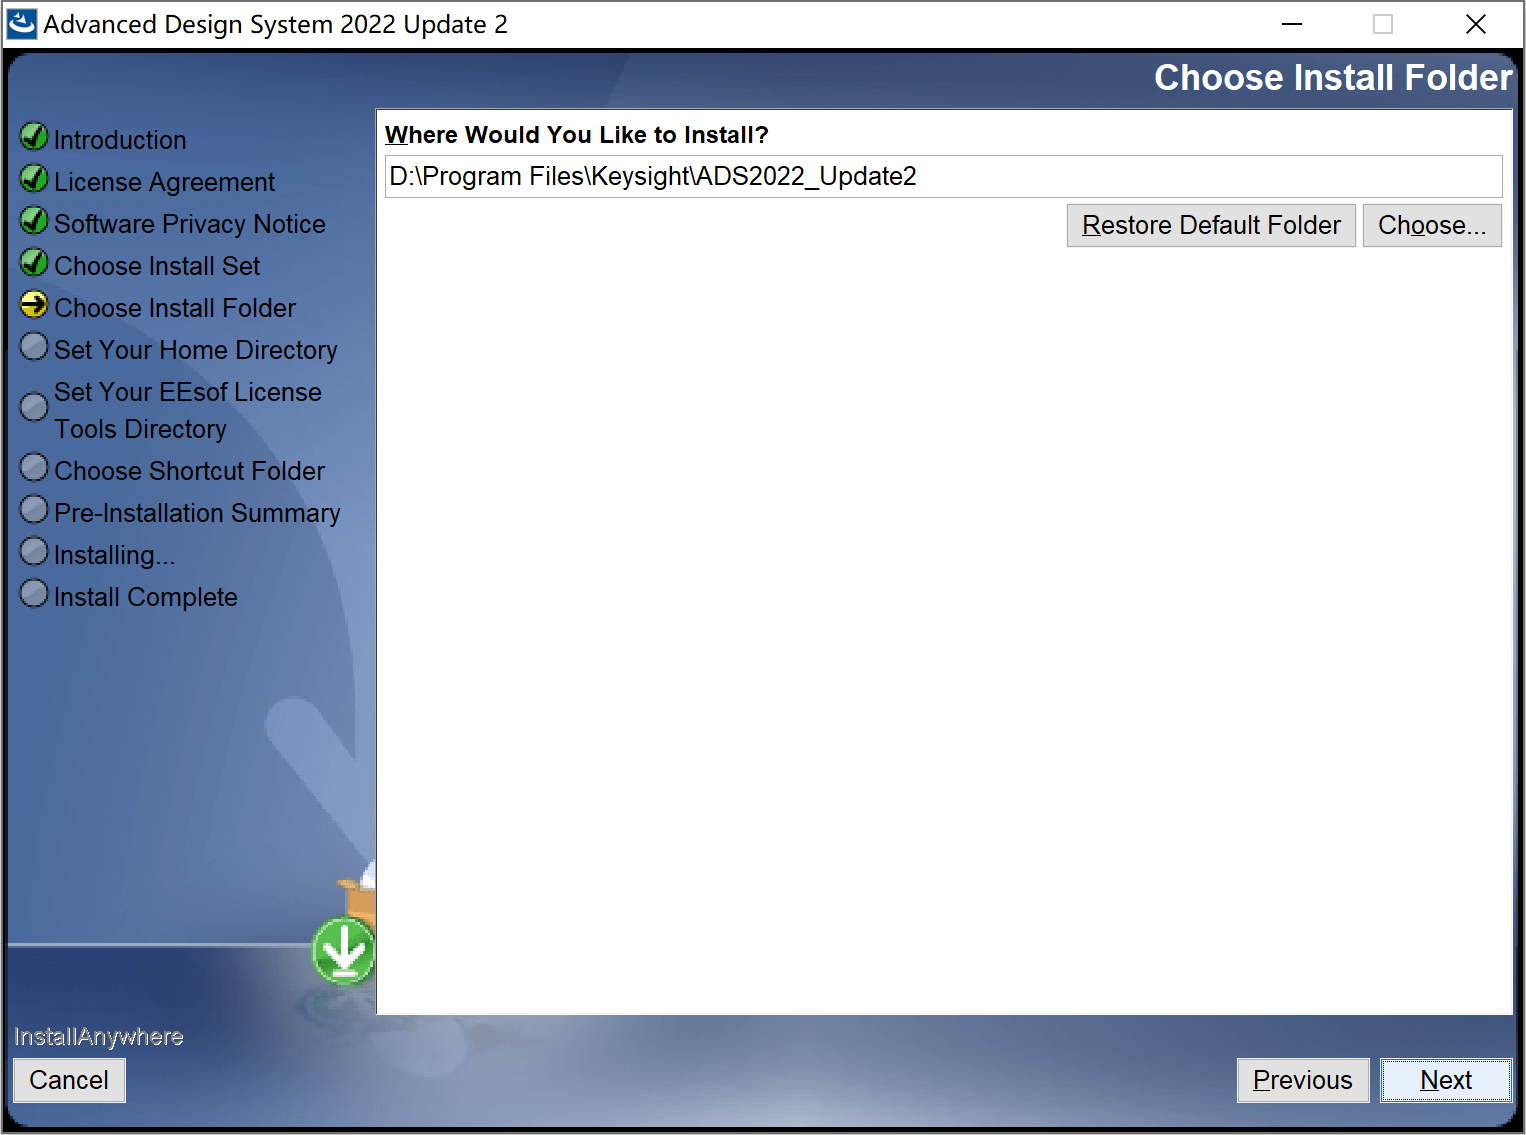This screenshot has width=1526, height=1135.
Task: Click the InstallAnywhere label
Action: point(99,1037)
